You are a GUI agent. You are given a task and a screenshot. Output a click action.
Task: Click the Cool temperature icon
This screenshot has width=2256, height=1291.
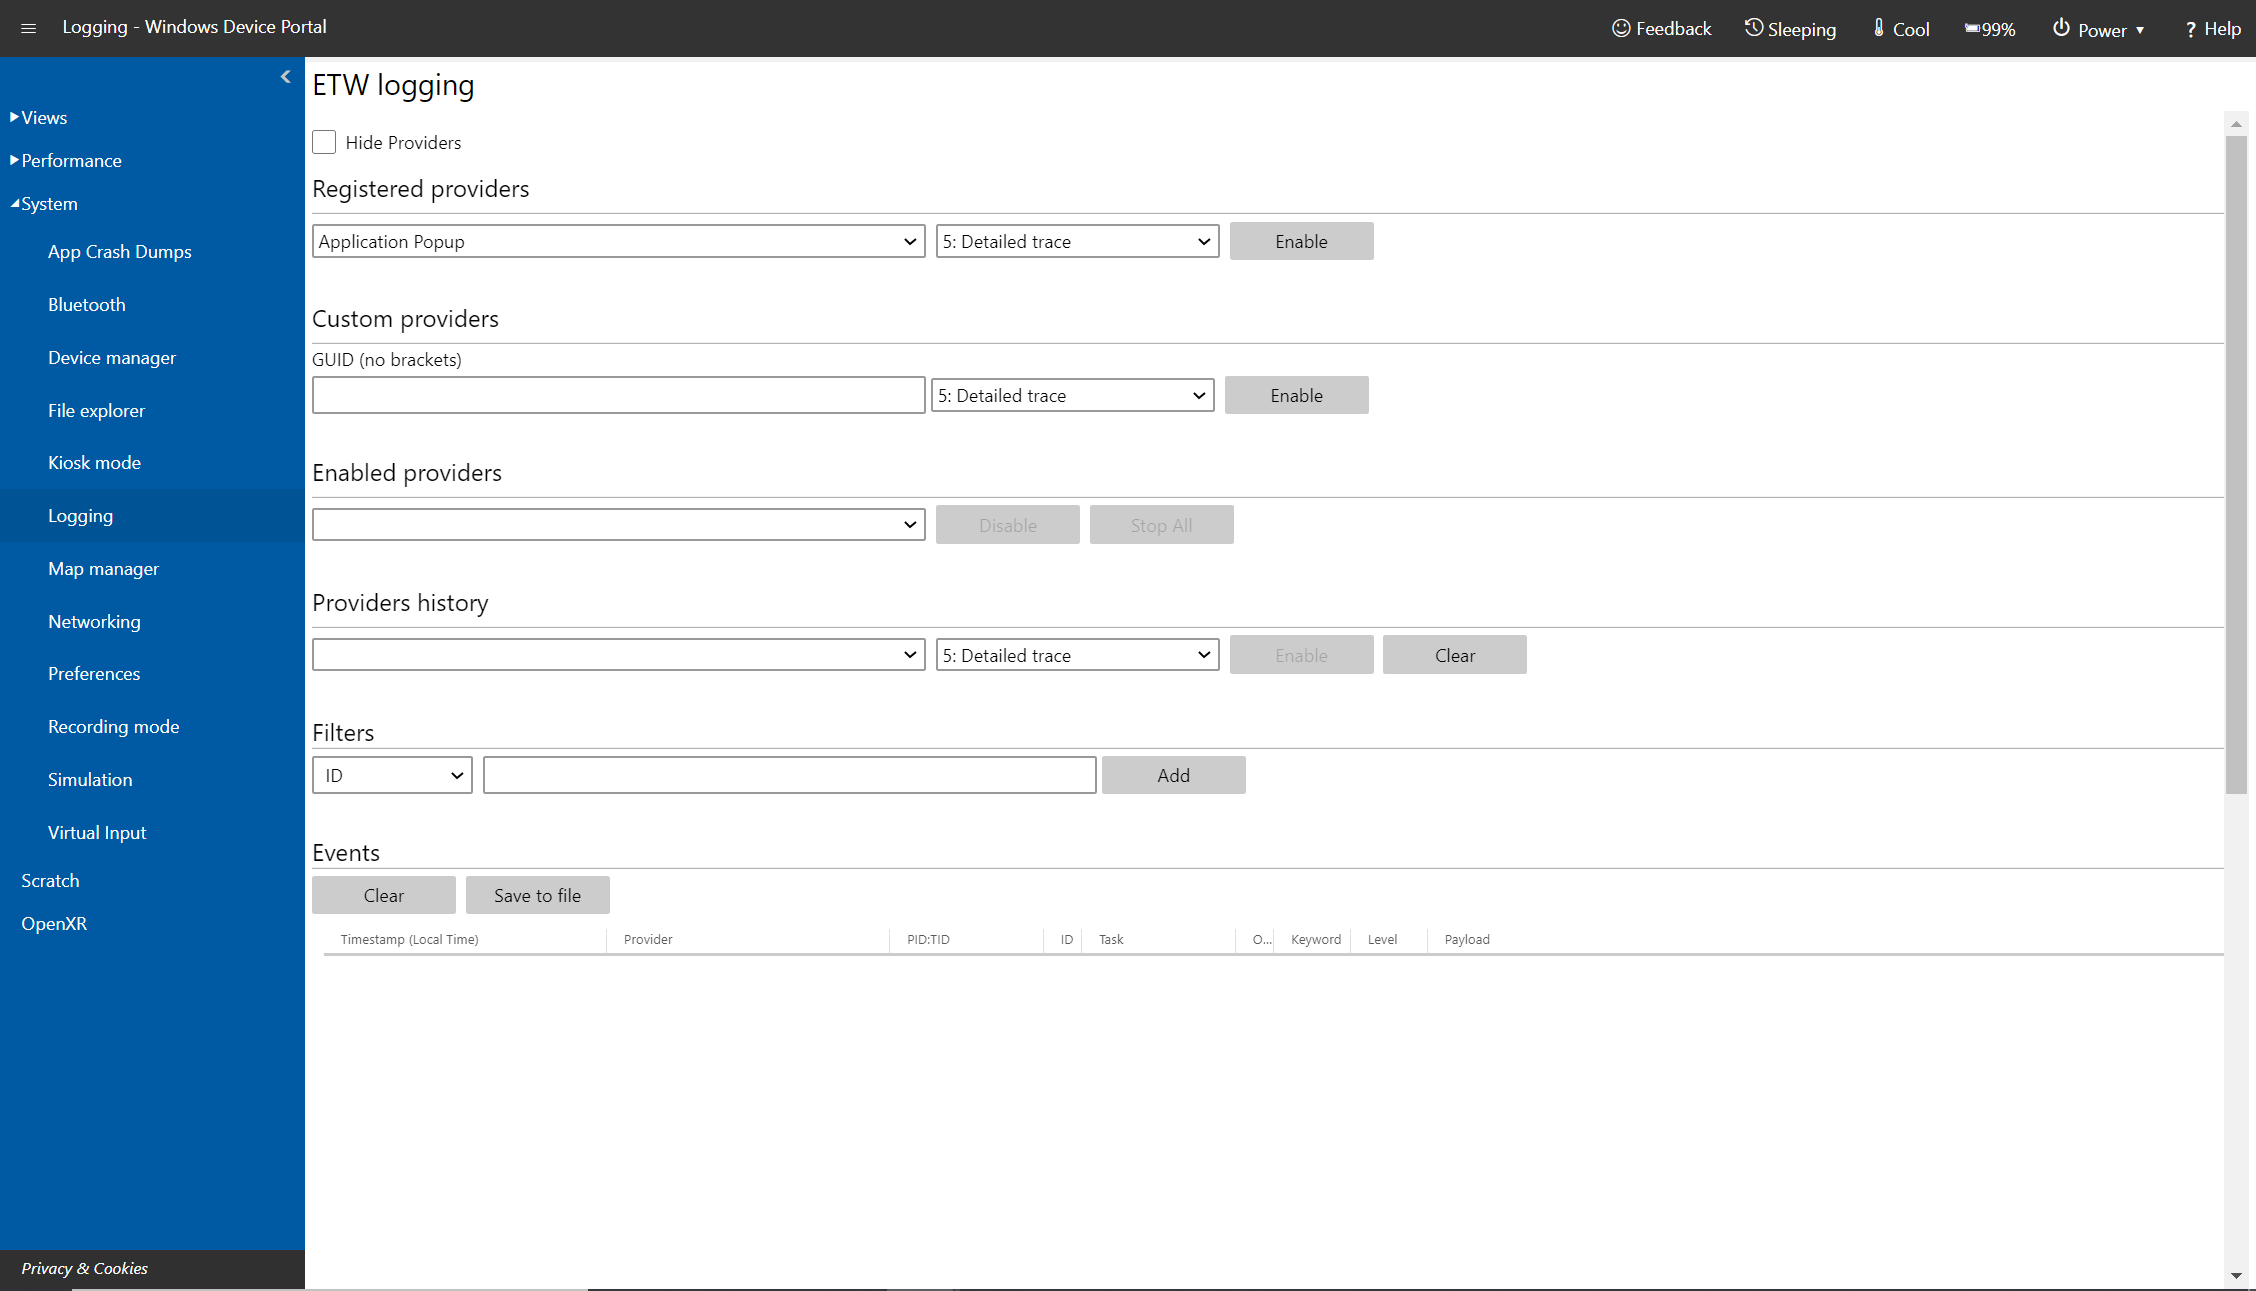pyautogui.click(x=1876, y=28)
